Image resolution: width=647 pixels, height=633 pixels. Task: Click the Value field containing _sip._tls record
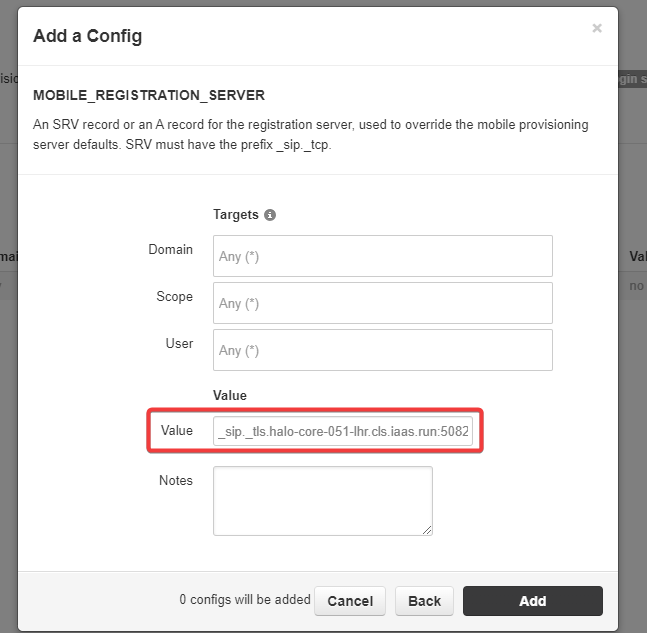(x=343, y=431)
